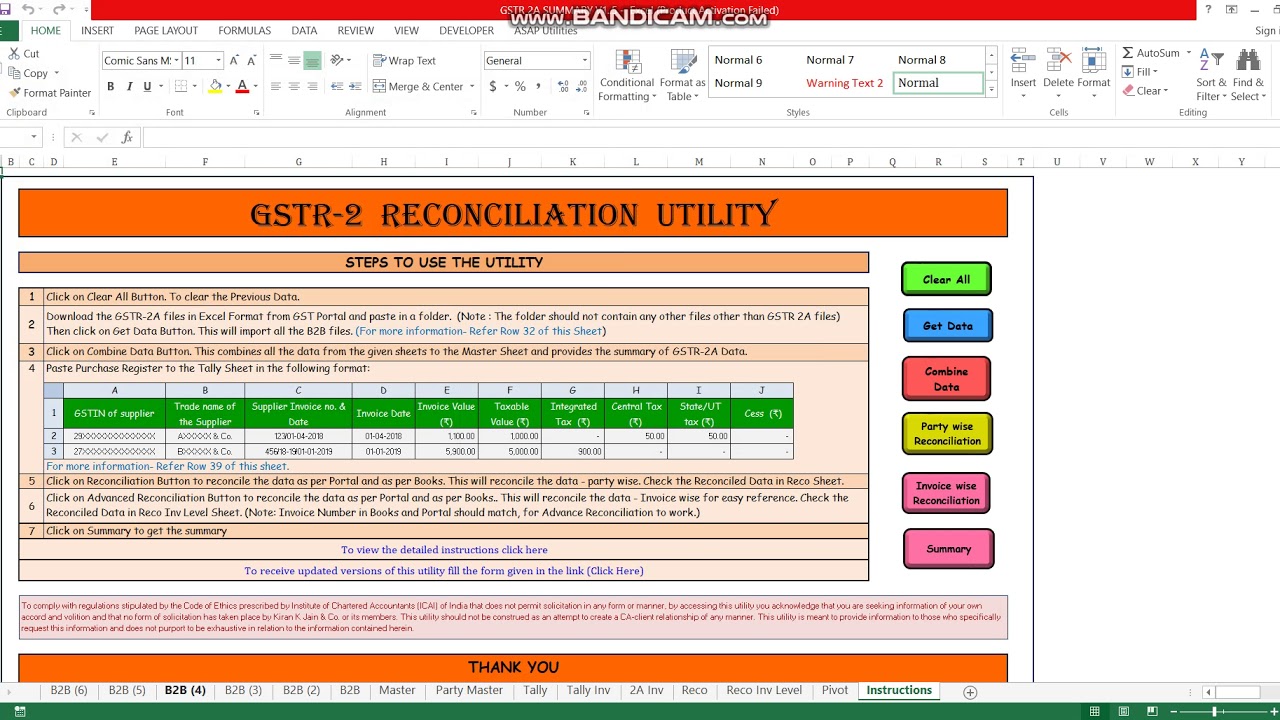Expand the cell styles gallery
Screen dimensions: 1280x720
tap(991, 90)
